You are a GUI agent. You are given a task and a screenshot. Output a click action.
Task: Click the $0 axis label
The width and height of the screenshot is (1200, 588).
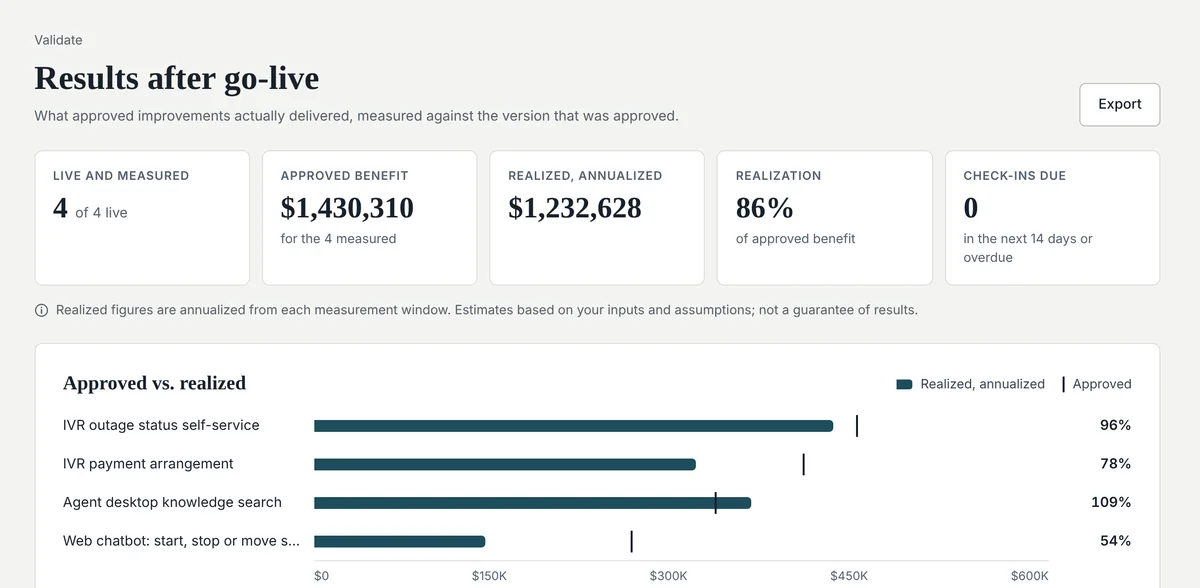click(321, 576)
